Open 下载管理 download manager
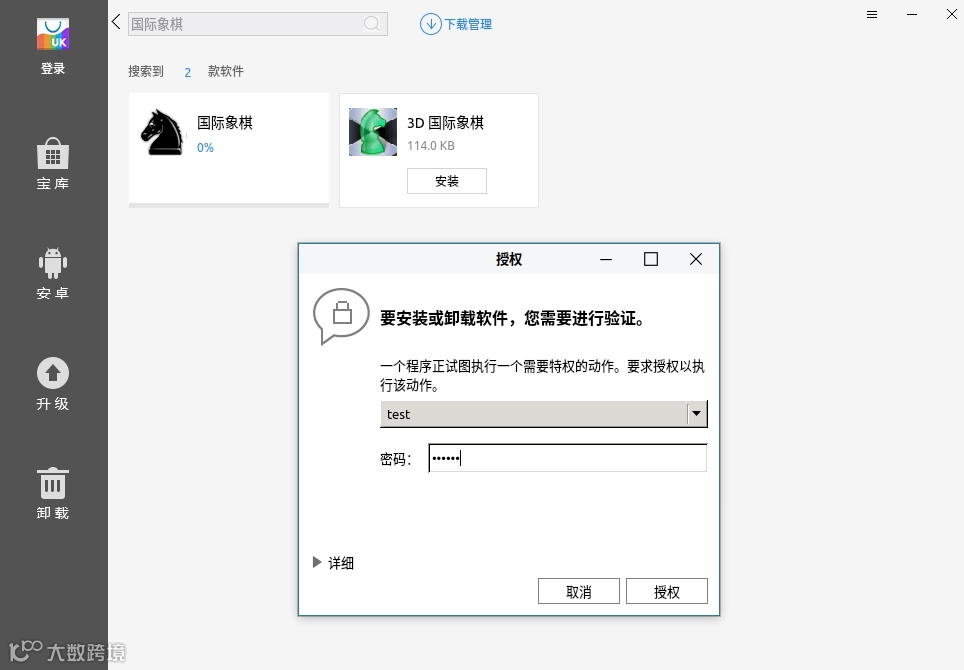 point(456,24)
